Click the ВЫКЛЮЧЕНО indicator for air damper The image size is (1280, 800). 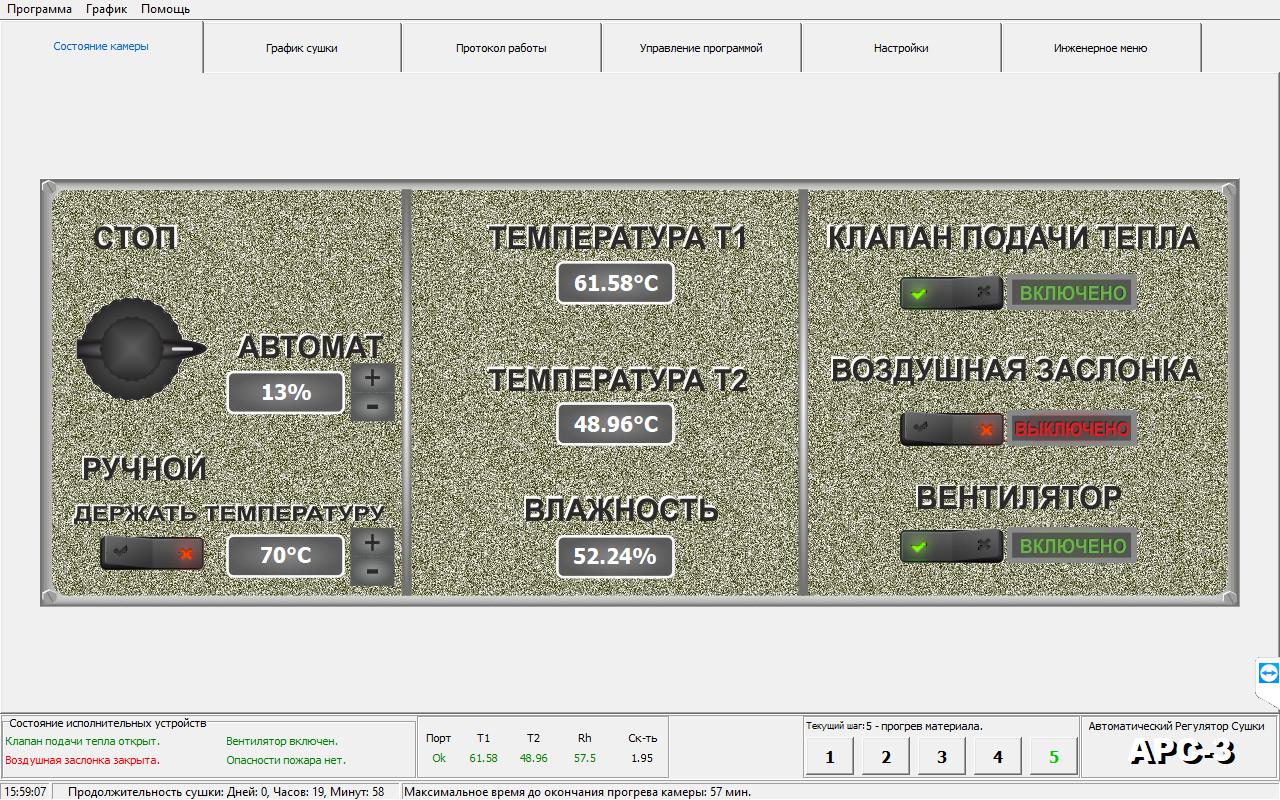pyautogui.click(x=1073, y=429)
